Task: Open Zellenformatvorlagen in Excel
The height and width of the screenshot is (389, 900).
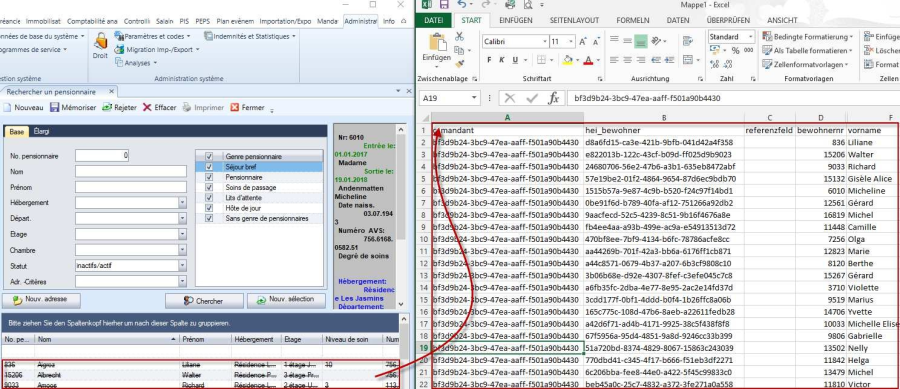Action: [x=805, y=64]
